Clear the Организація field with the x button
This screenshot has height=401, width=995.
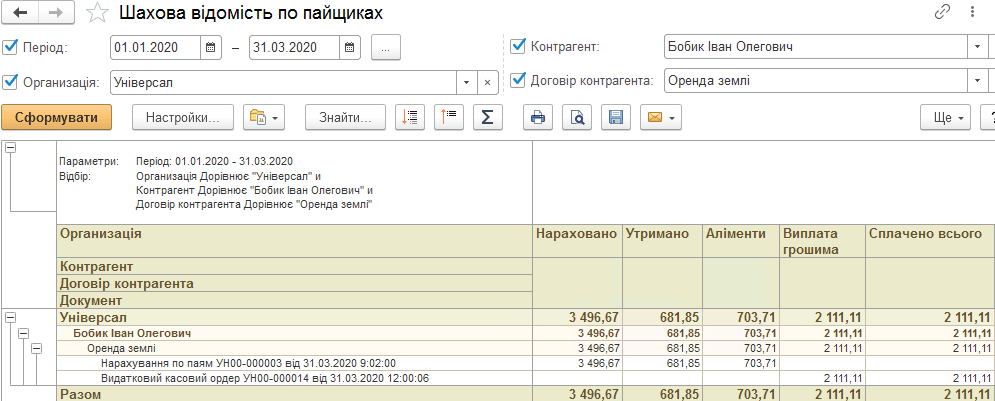487,82
